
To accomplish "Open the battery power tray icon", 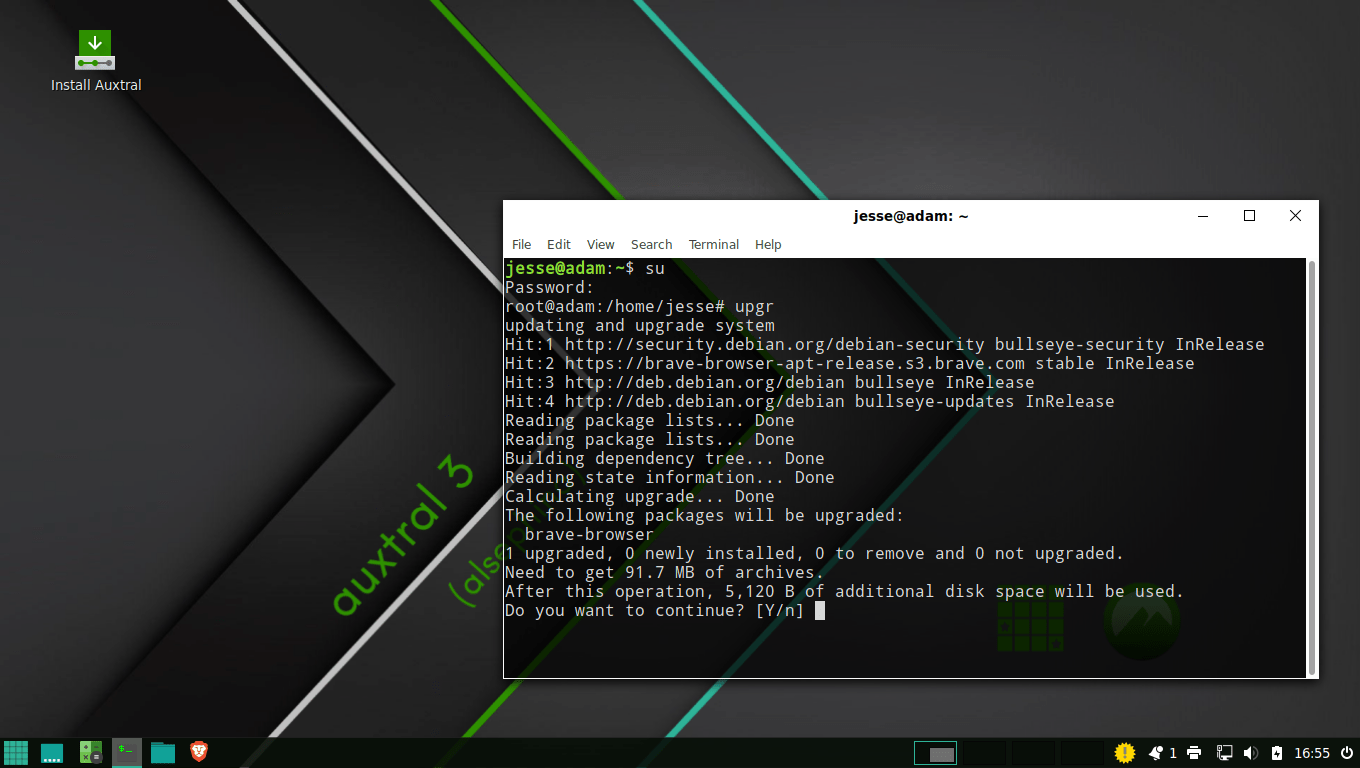I will (1277, 753).
